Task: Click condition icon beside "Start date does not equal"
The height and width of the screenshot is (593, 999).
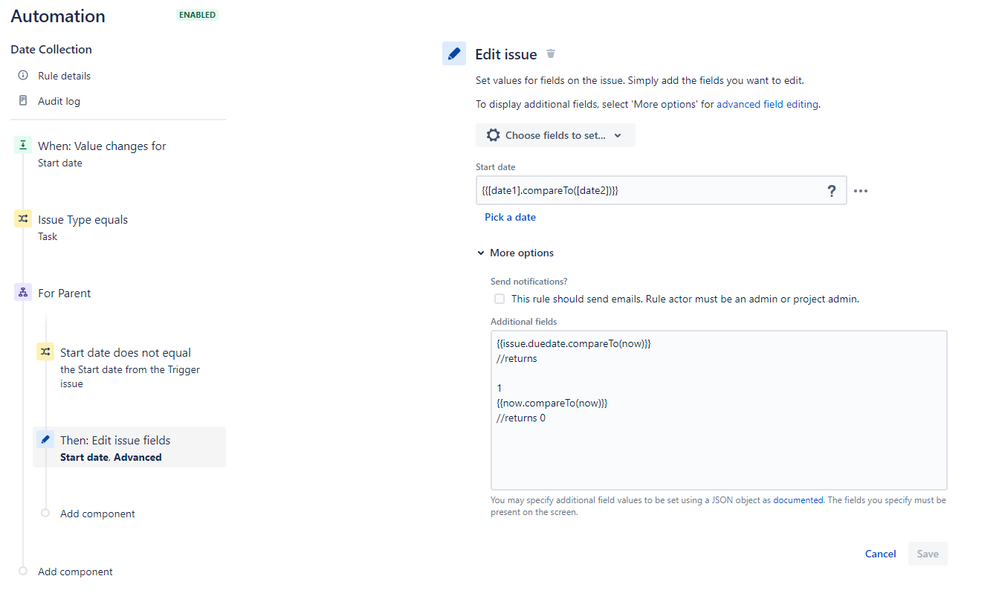Action: point(44,352)
